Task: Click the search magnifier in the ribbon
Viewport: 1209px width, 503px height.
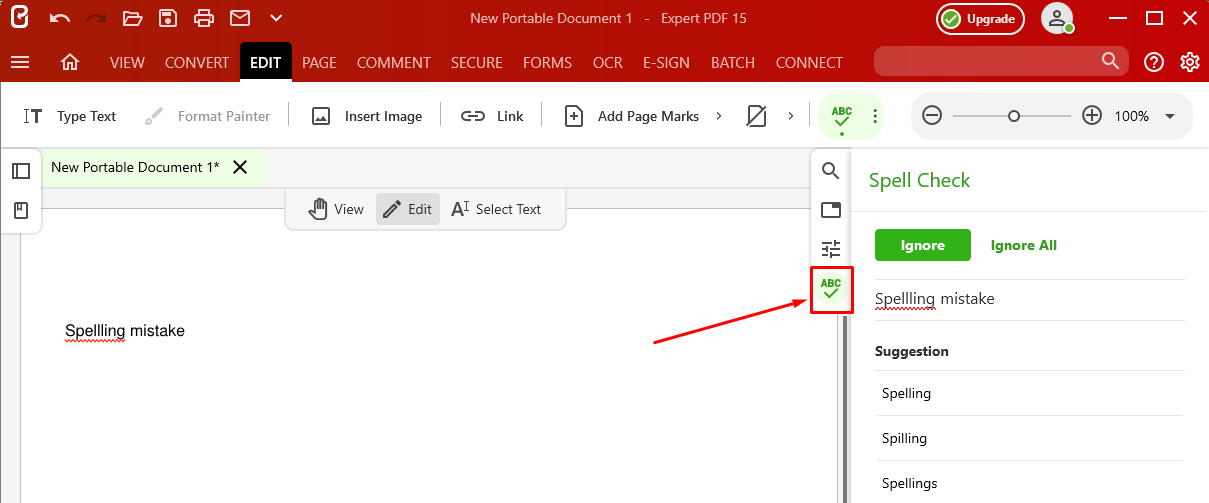Action: 1110,61
